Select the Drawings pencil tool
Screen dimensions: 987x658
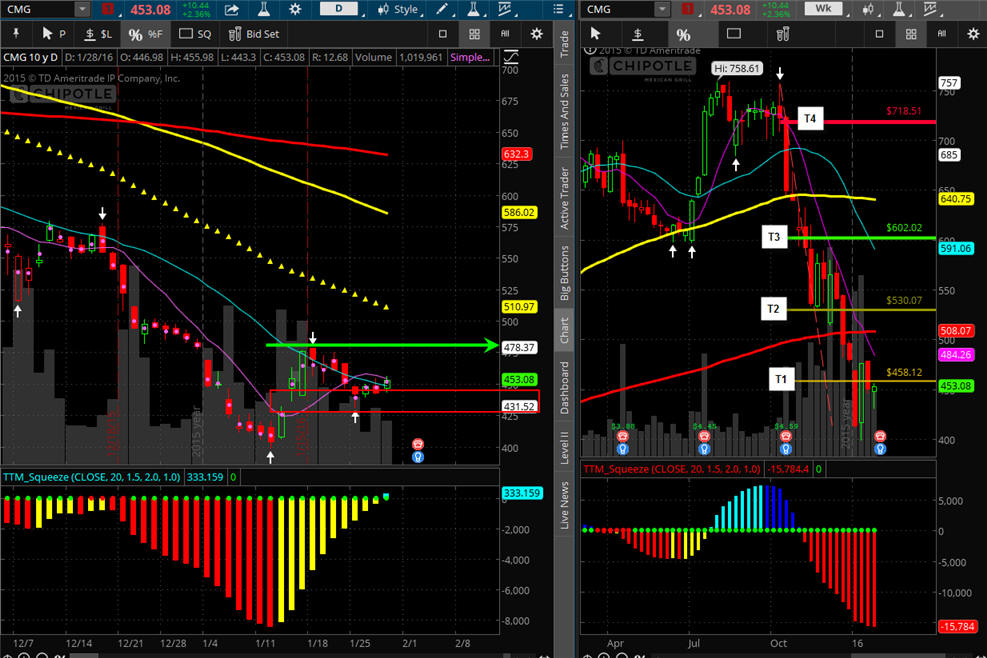442,9
